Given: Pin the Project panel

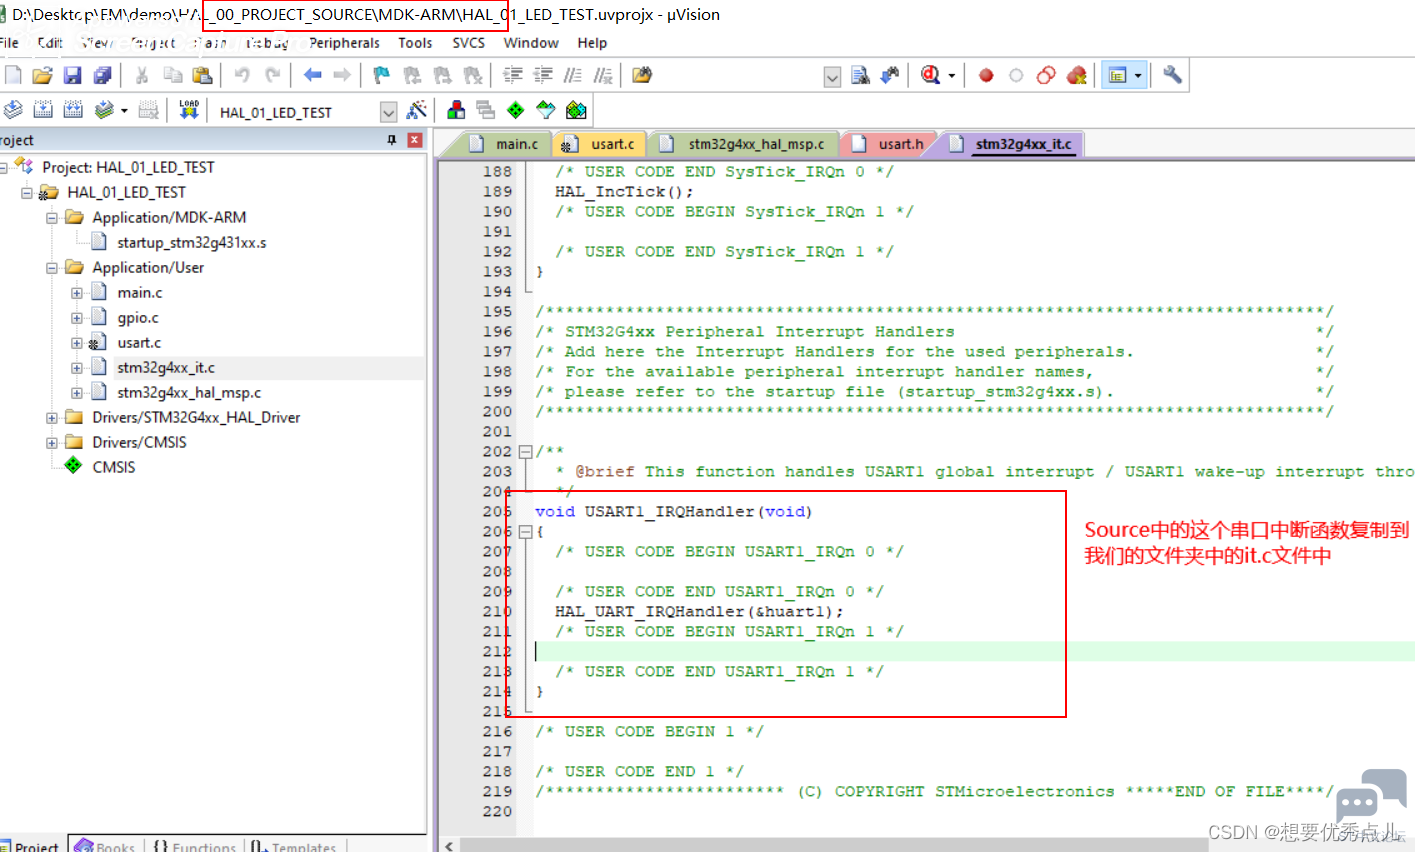Looking at the screenshot, I should point(392,140).
